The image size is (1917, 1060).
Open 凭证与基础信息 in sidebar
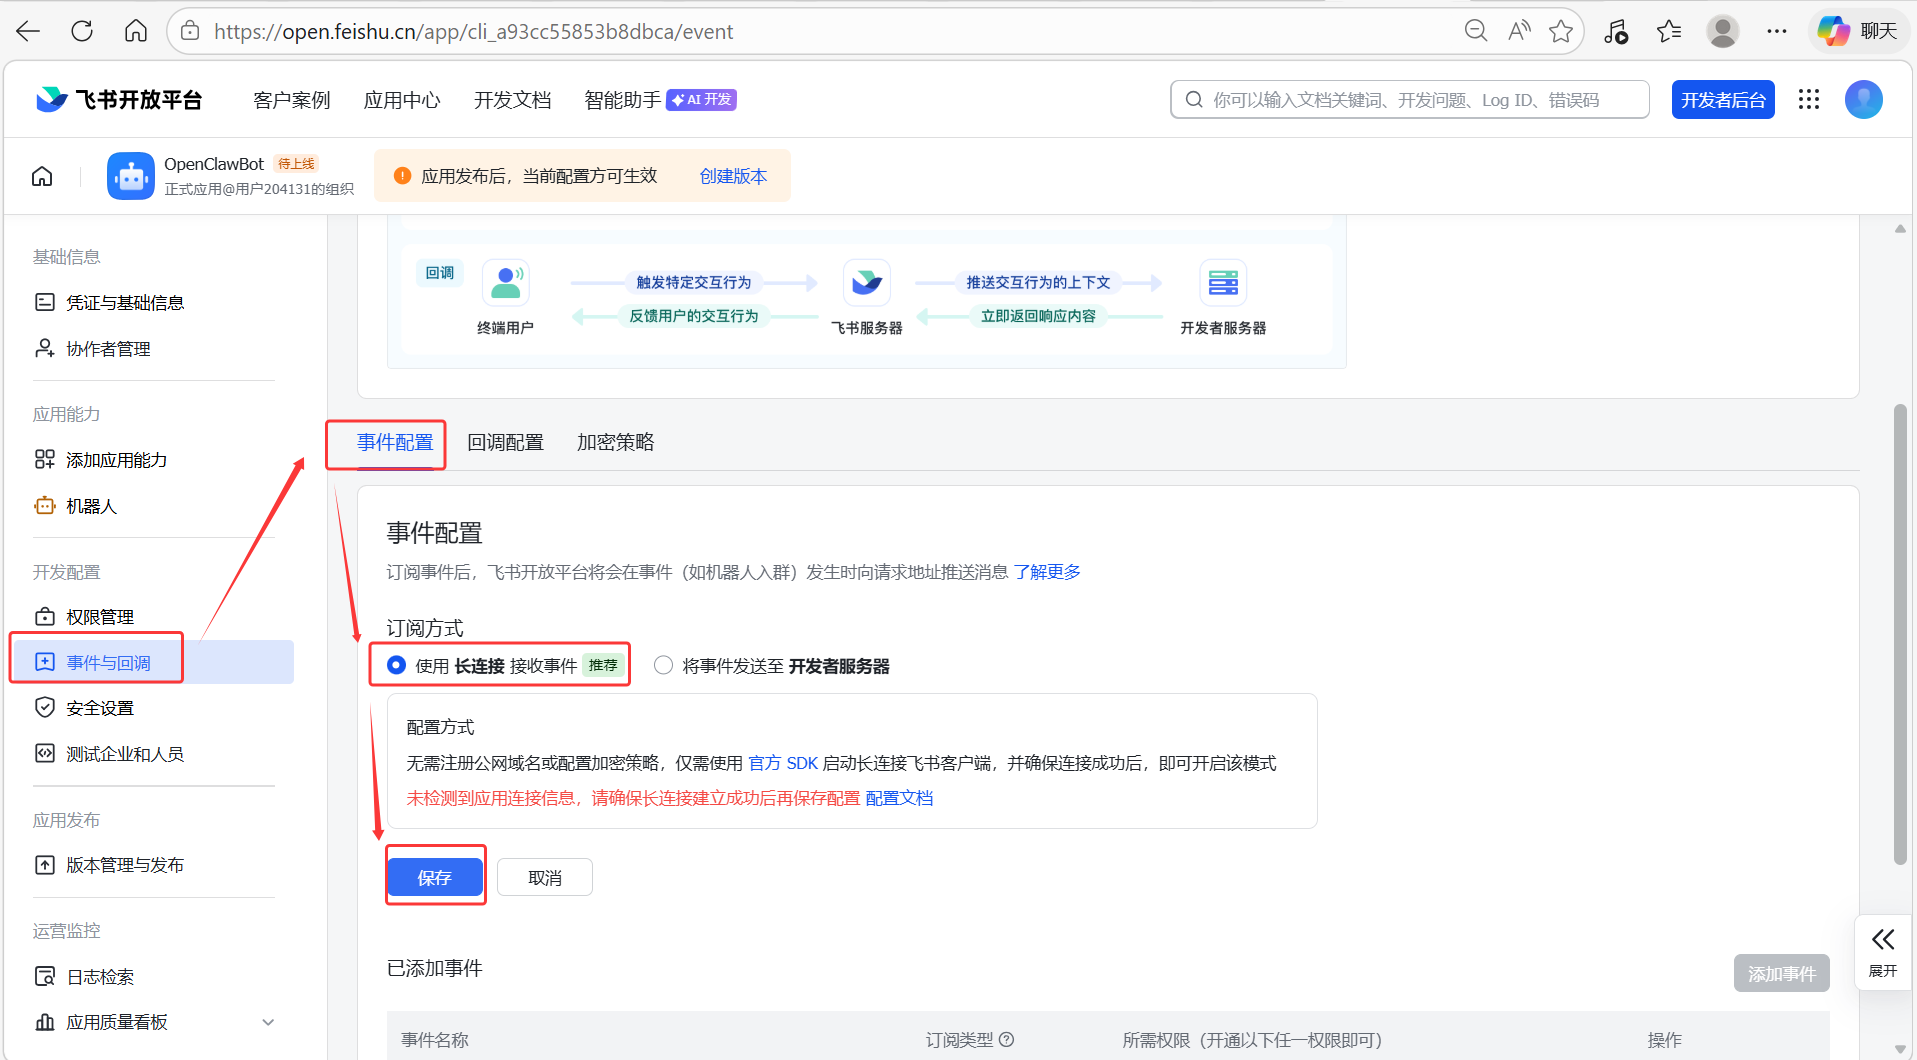[125, 303]
